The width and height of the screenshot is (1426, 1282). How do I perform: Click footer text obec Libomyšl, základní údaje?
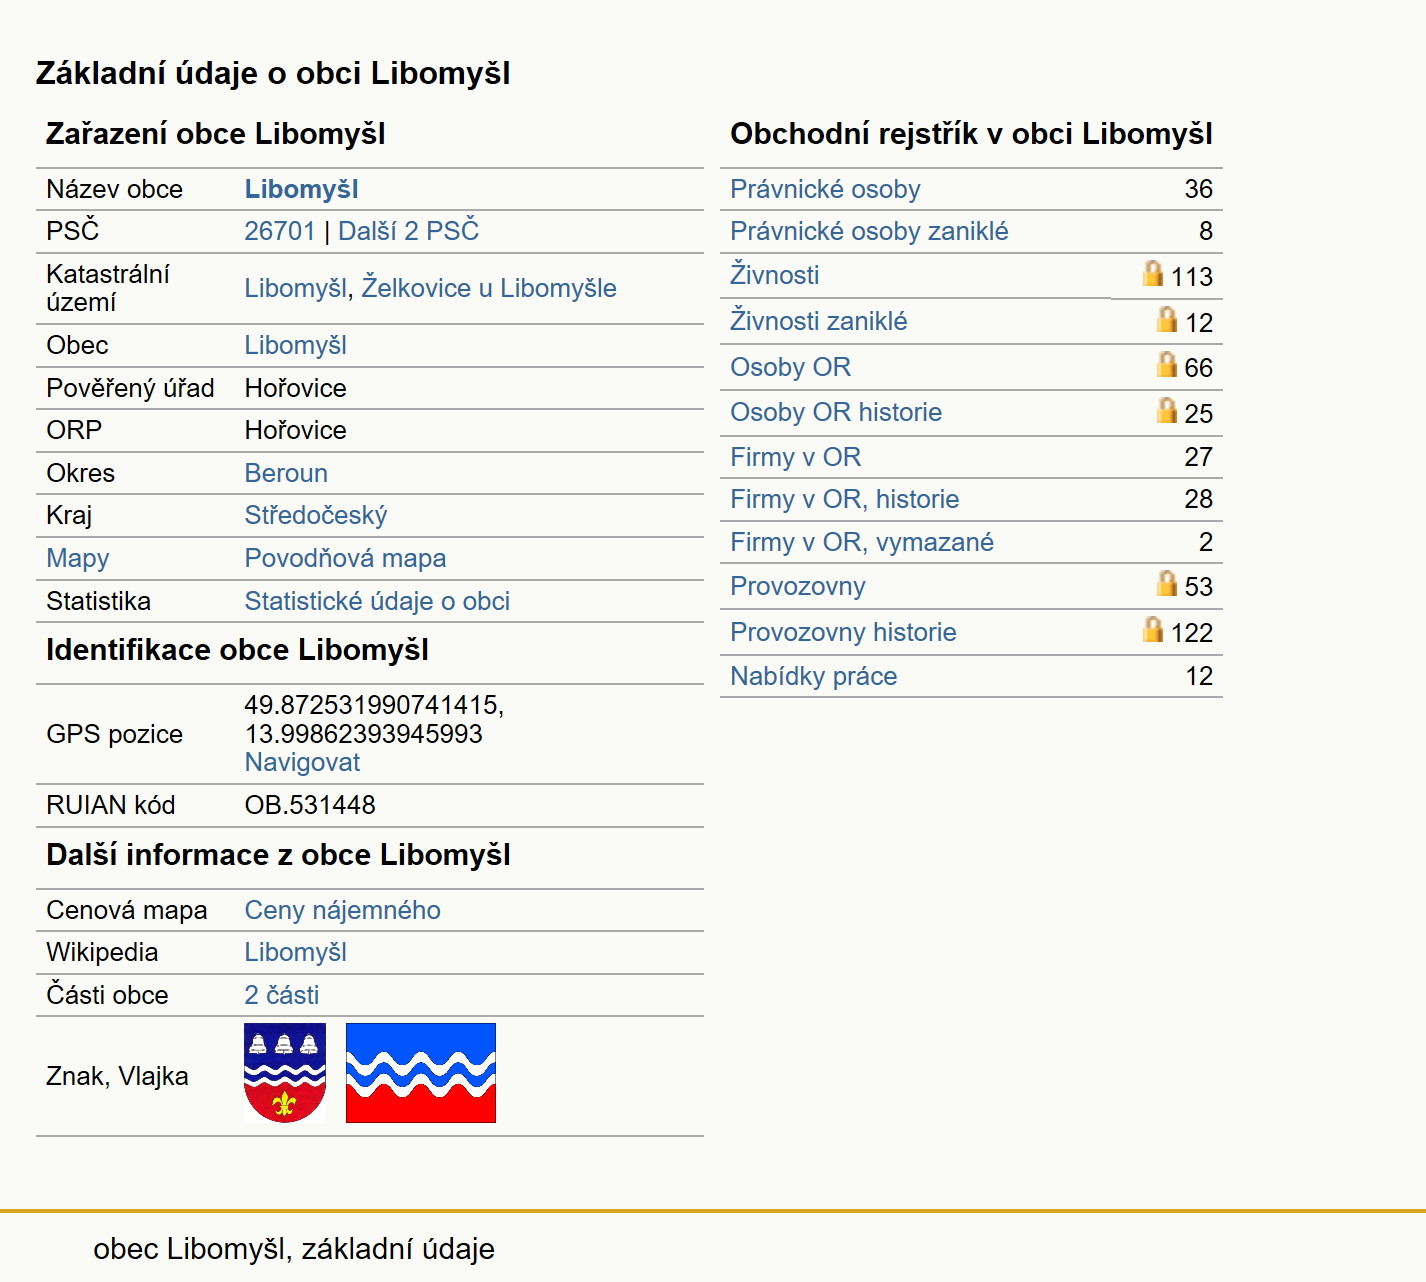tap(294, 1249)
